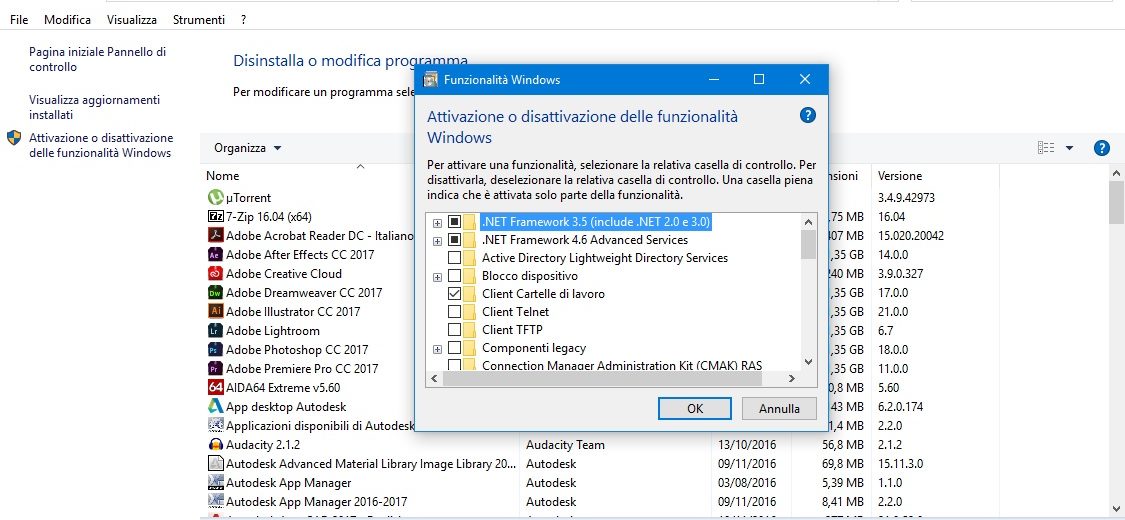Open the File menu

pos(19,20)
